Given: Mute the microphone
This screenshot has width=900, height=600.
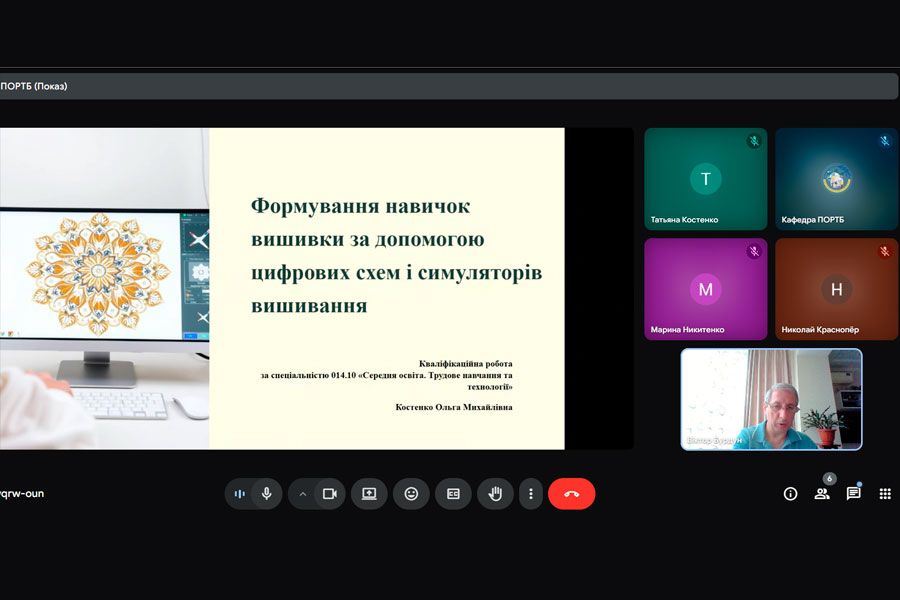Looking at the screenshot, I should [266, 494].
